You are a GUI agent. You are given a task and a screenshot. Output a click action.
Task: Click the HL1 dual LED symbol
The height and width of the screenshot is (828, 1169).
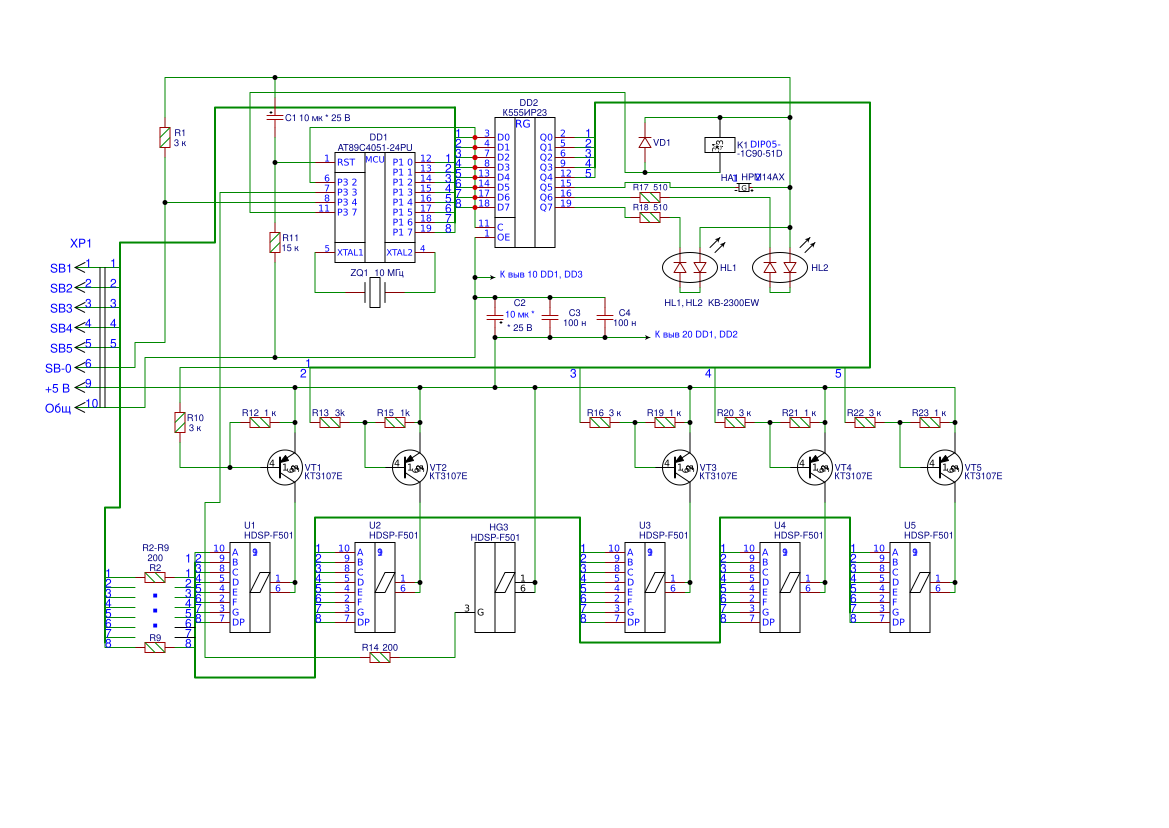point(690,268)
